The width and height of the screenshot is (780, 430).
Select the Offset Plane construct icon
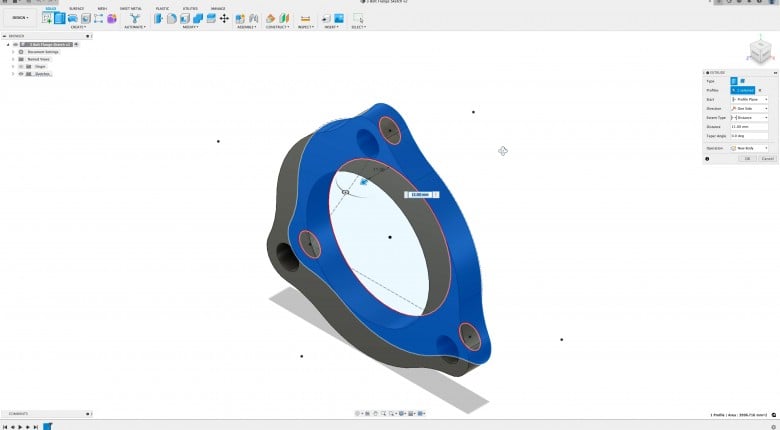pos(271,18)
